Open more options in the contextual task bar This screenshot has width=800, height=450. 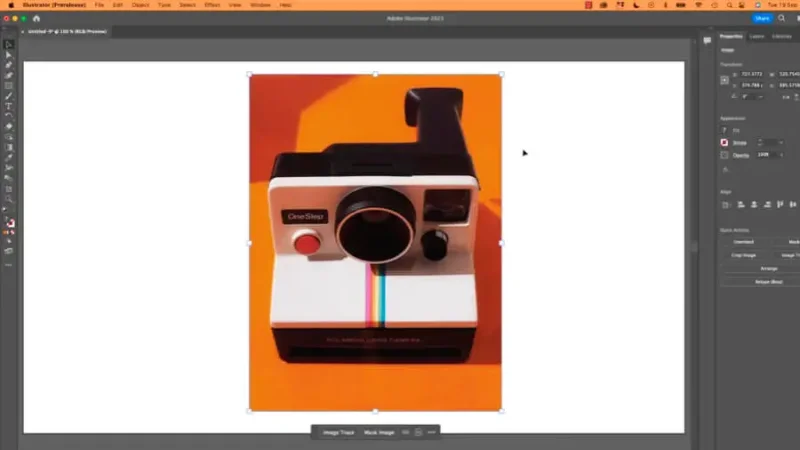click(x=432, y=432)
